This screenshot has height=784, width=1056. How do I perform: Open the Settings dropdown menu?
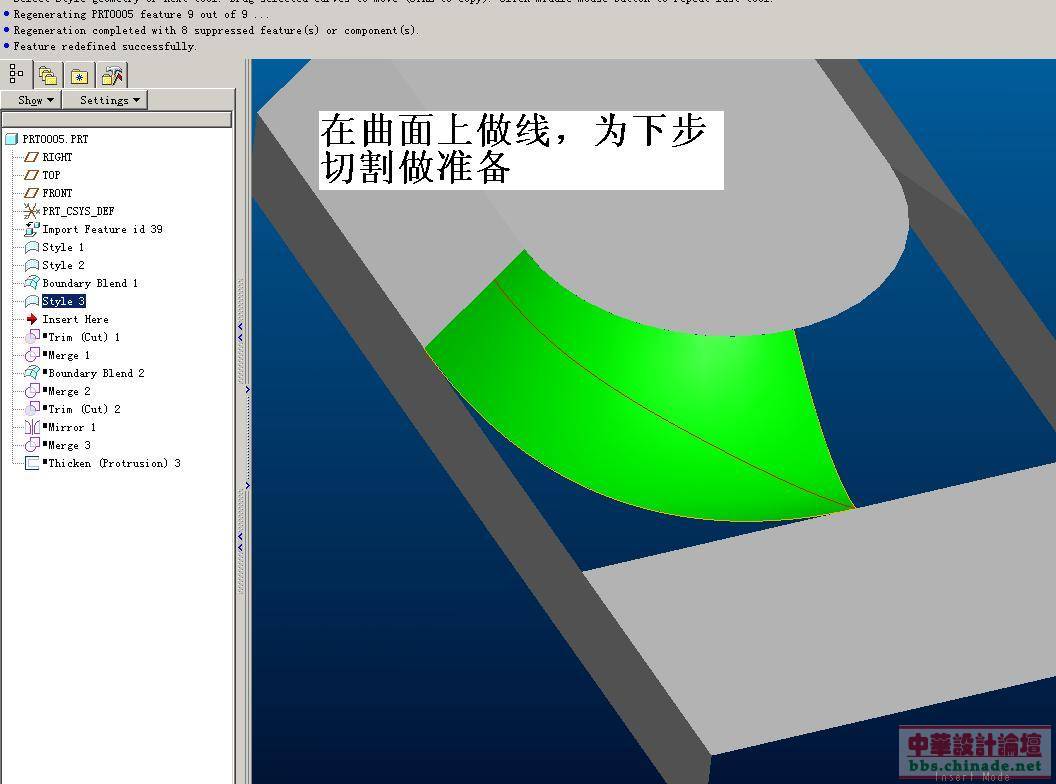coord(105,100)
